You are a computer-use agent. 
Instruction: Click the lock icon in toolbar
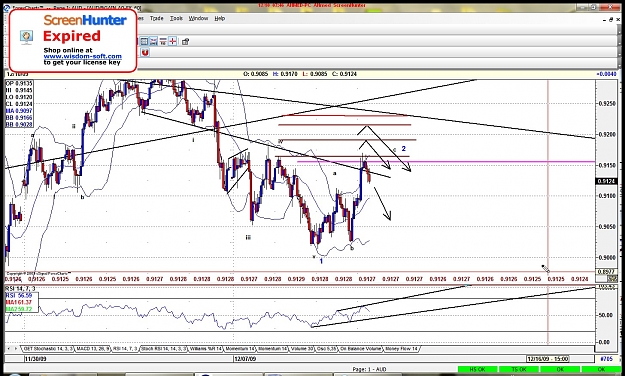185,41
